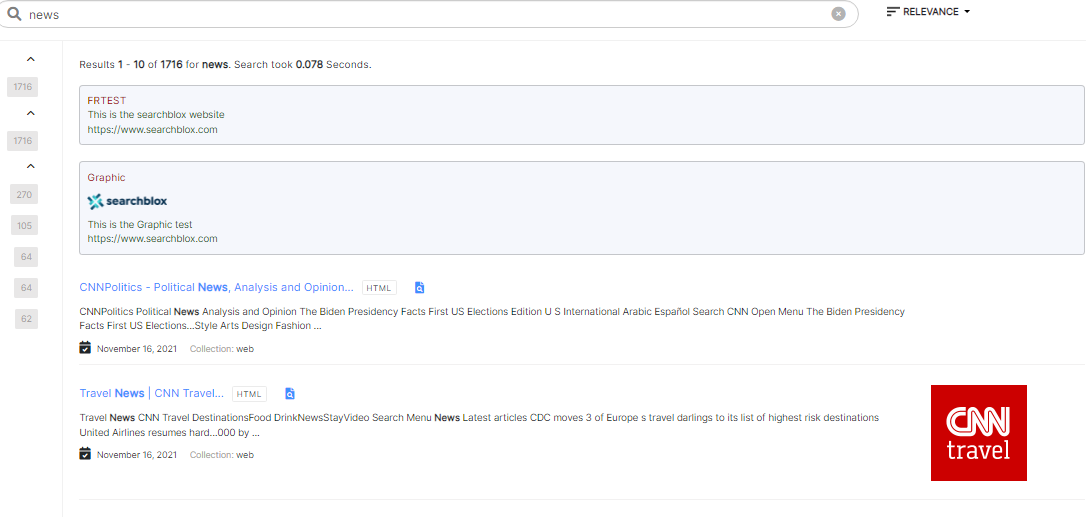This screenshot has width=1086, height=517.
Task: Select the second 1716 facet count
Action: (x=23, y=141)
